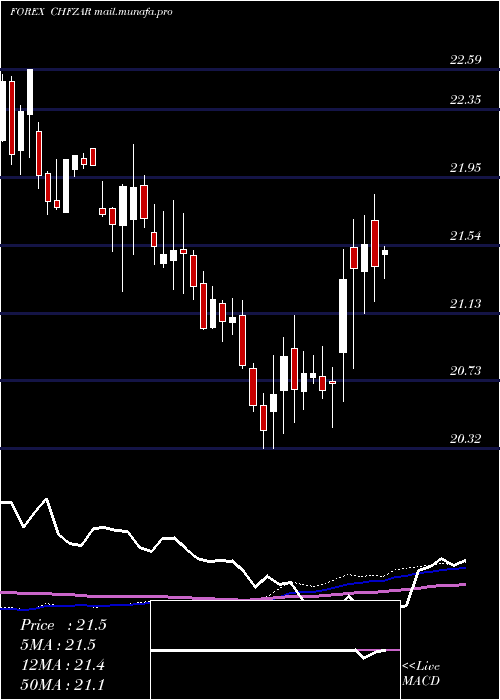Click the '5MA : 21.5' readout

(58, 645)
